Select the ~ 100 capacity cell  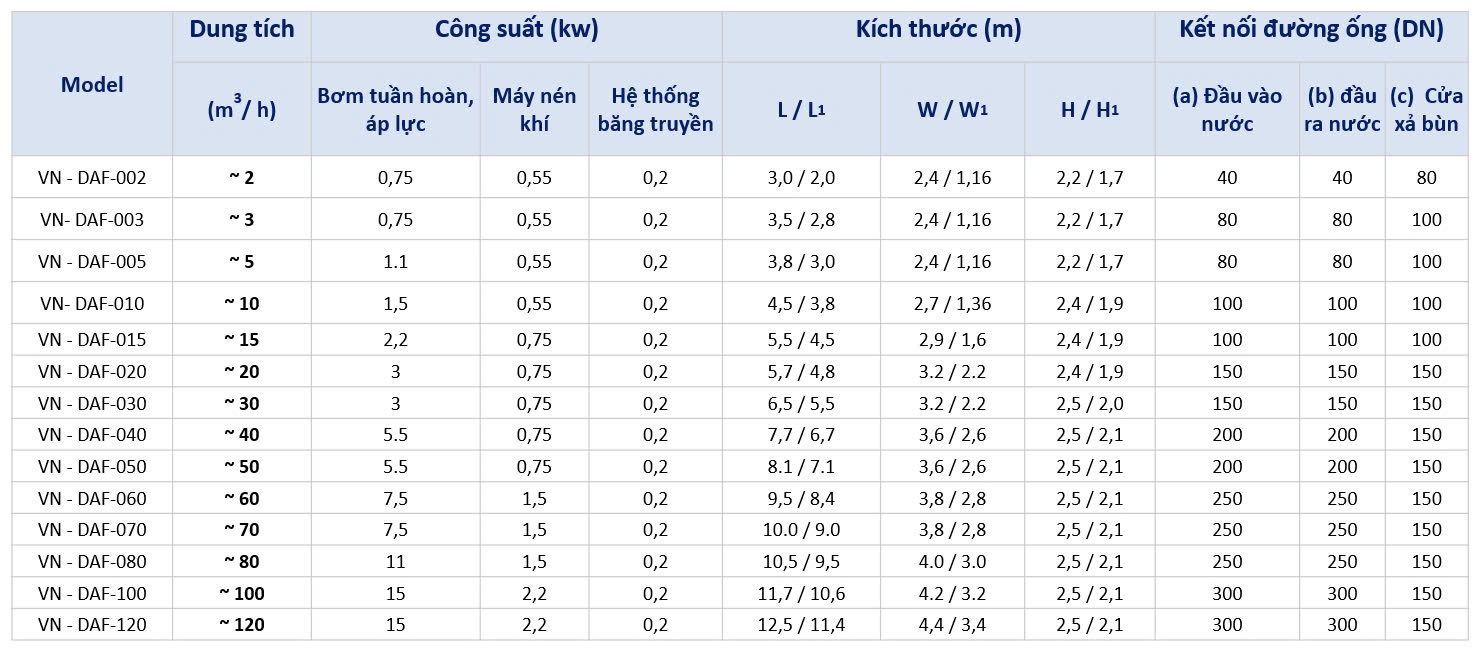tap(241, 594)
